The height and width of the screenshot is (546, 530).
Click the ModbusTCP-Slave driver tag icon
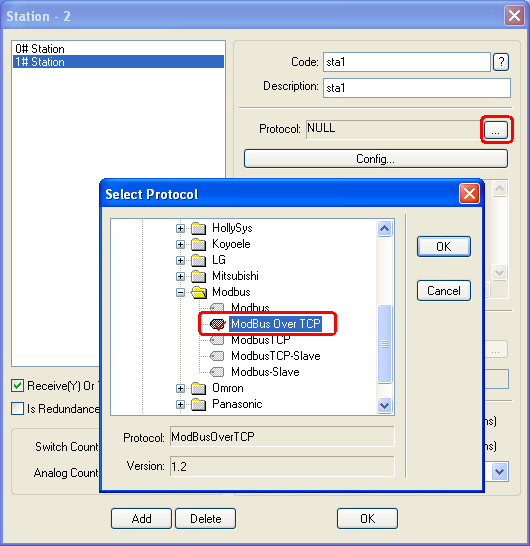217,356
